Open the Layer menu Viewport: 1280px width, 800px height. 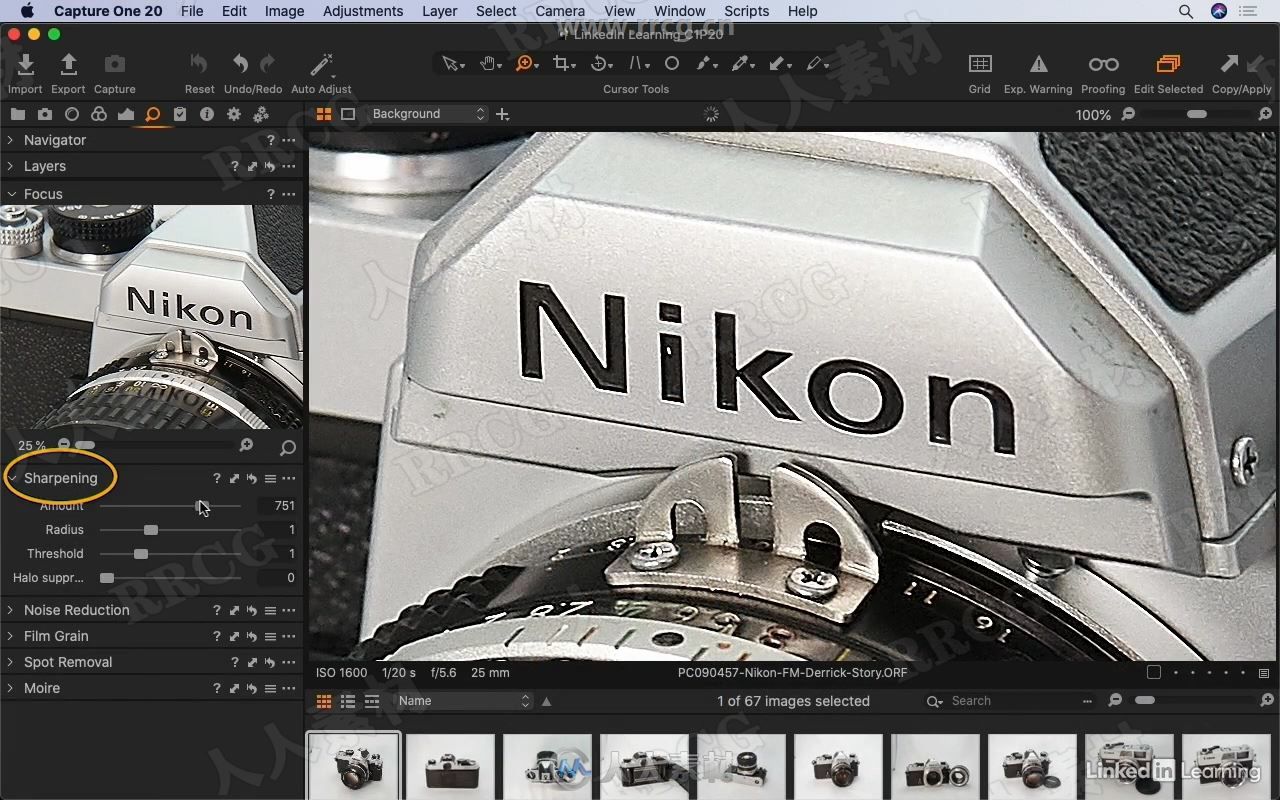tap(439, 11)
